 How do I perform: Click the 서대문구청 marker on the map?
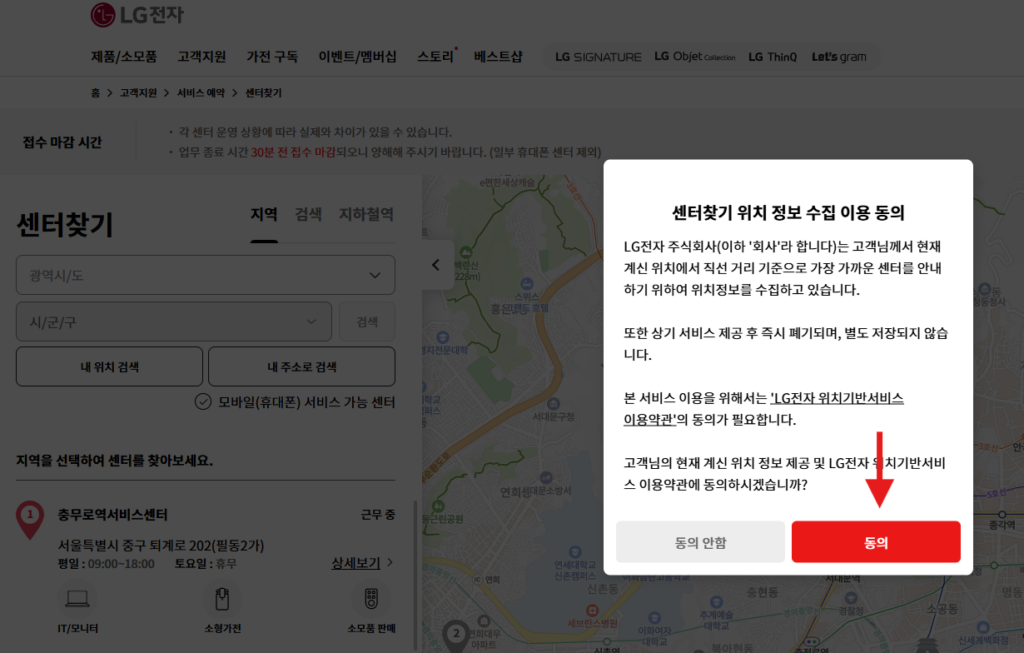pos(554,404)
